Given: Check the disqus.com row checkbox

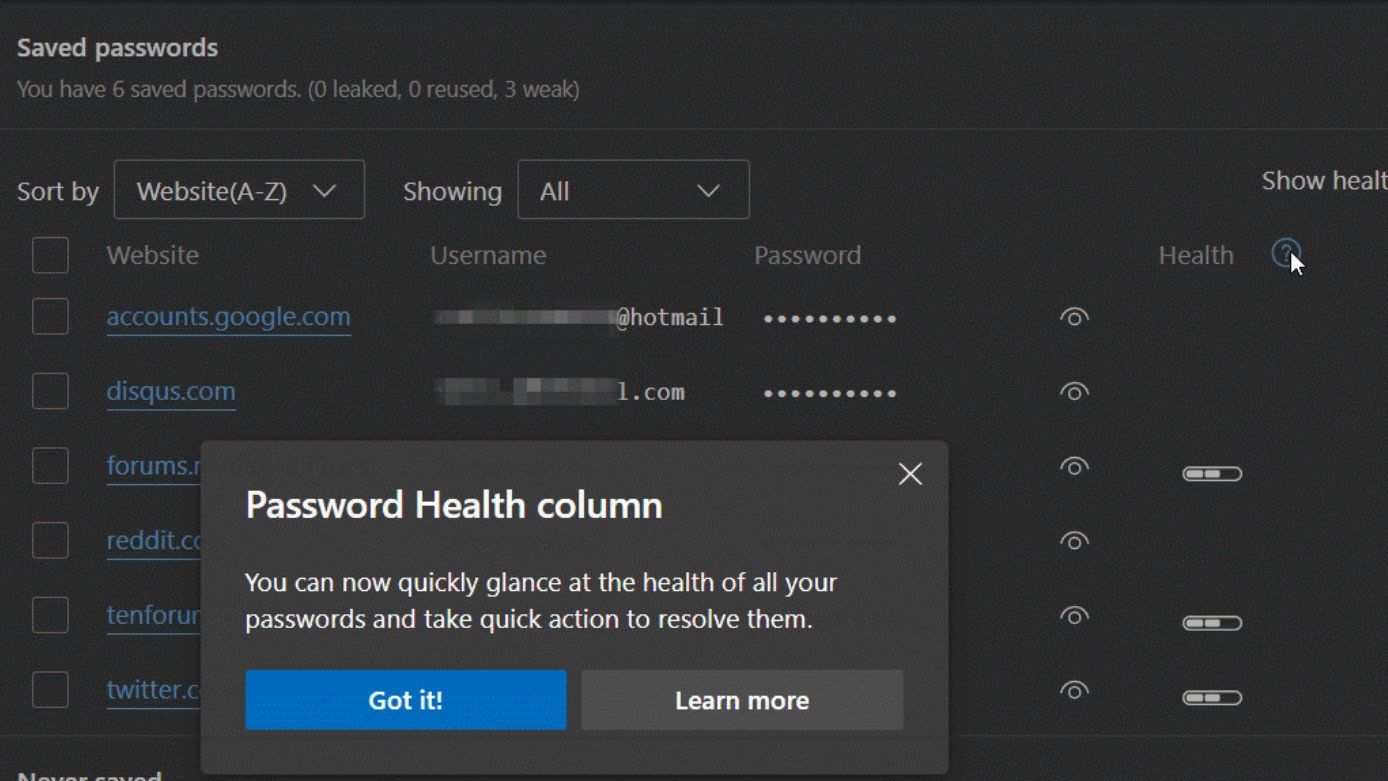Looking at the screenshot, I should [50, 391].
